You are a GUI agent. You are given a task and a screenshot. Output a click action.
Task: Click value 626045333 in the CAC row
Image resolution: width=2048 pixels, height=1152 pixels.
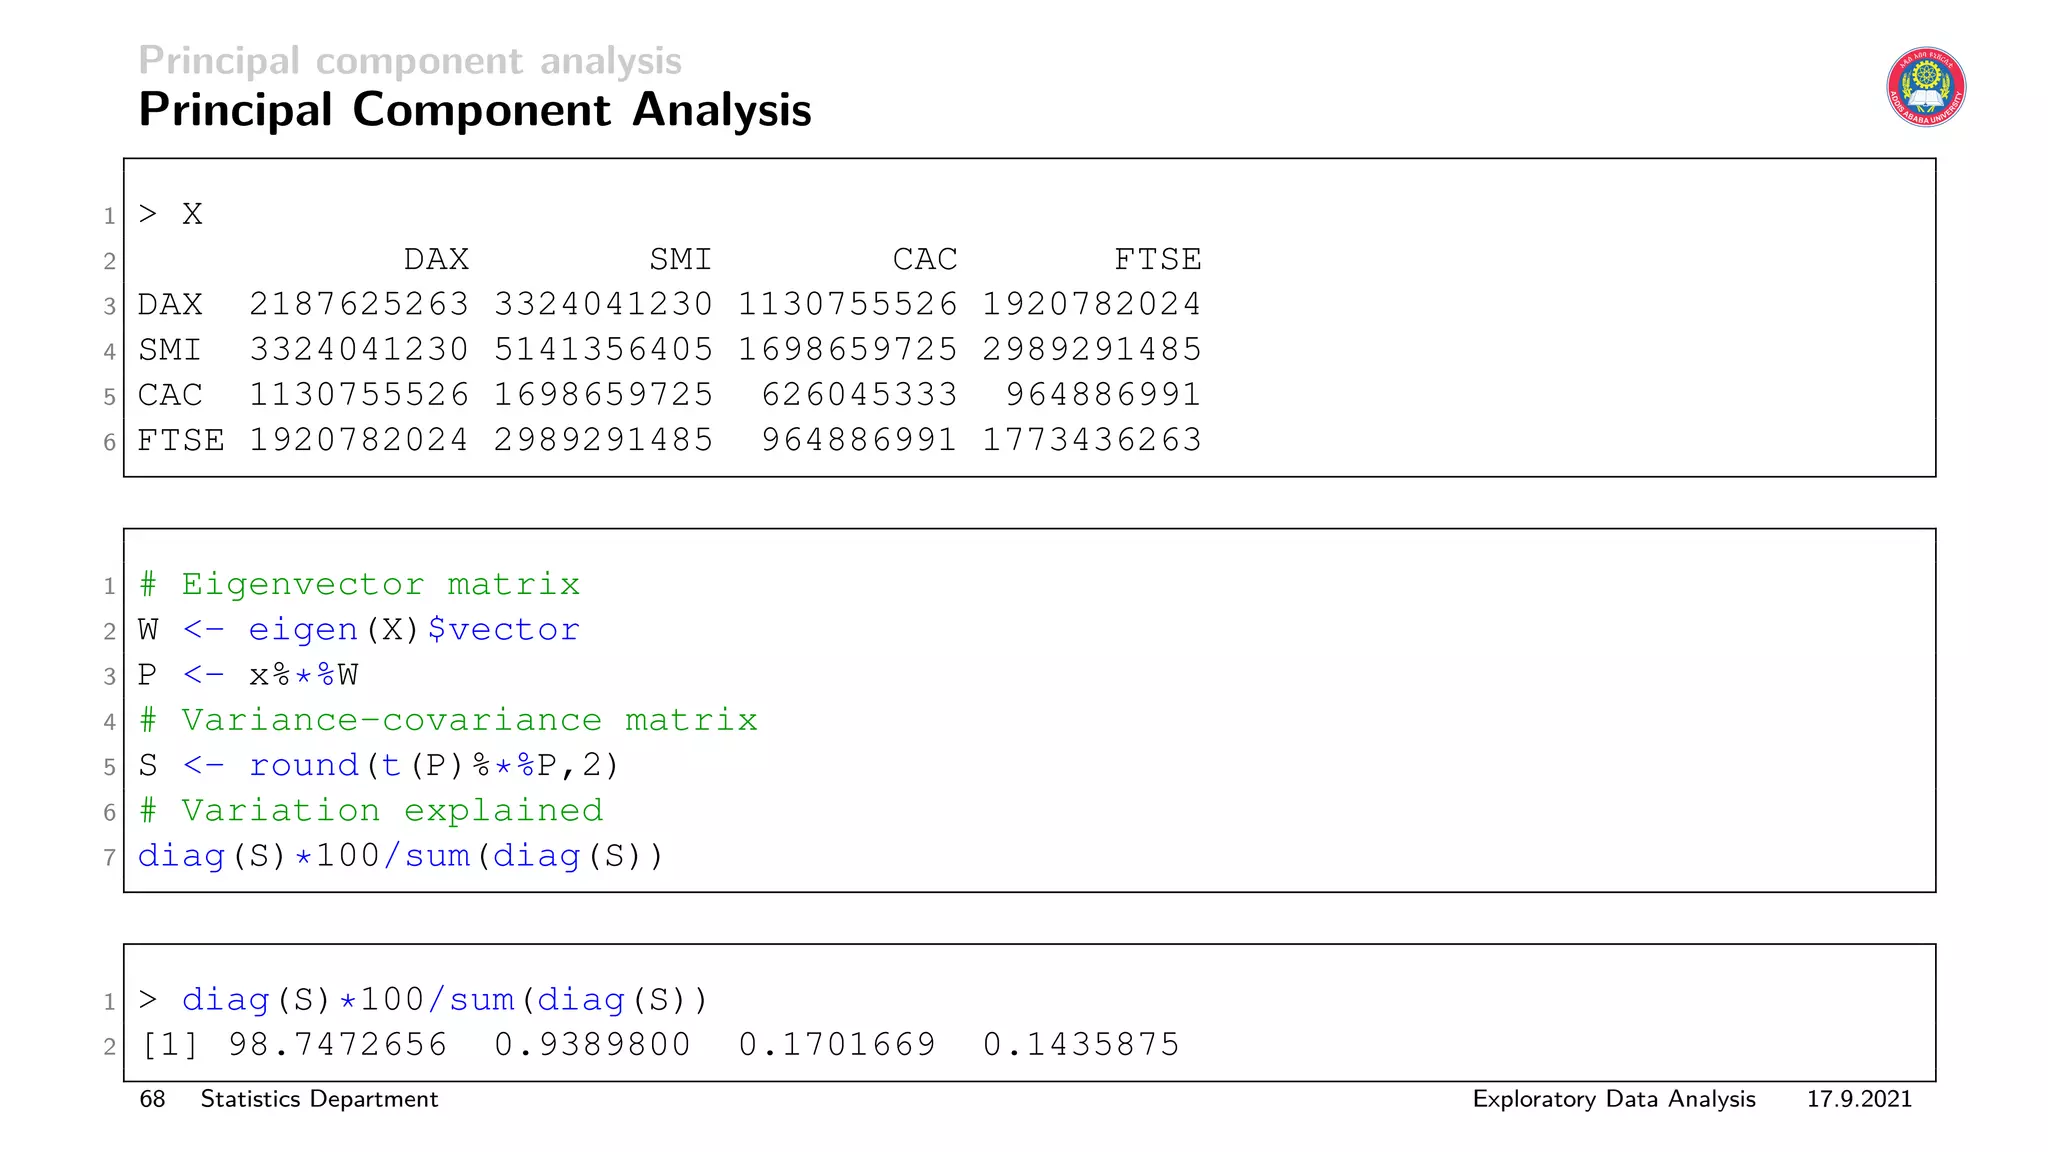point(860,395)
